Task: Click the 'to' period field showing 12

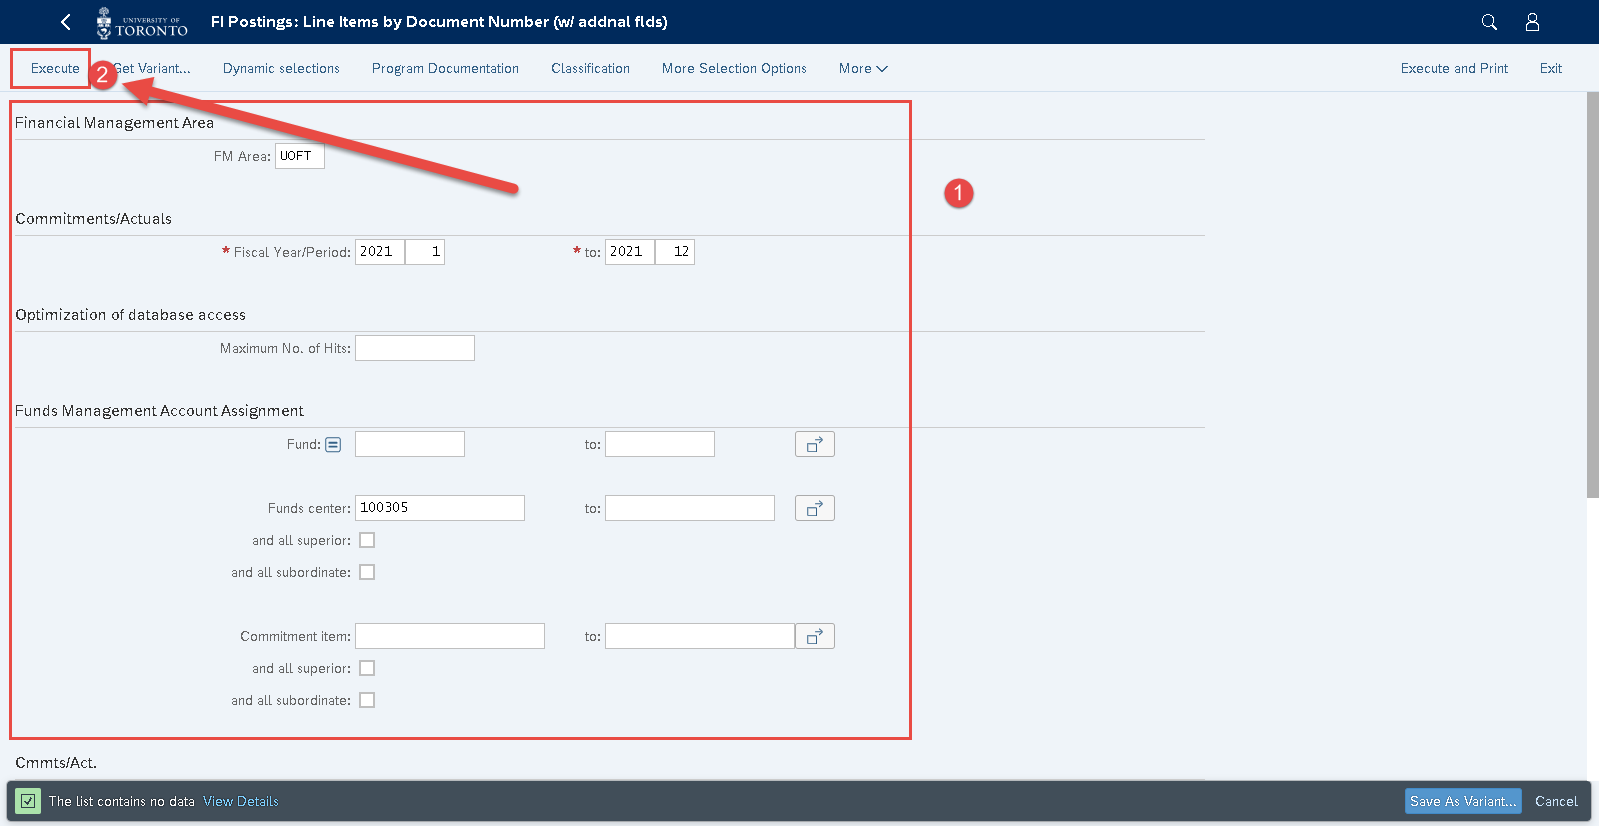Action: (x=675, y=252)
